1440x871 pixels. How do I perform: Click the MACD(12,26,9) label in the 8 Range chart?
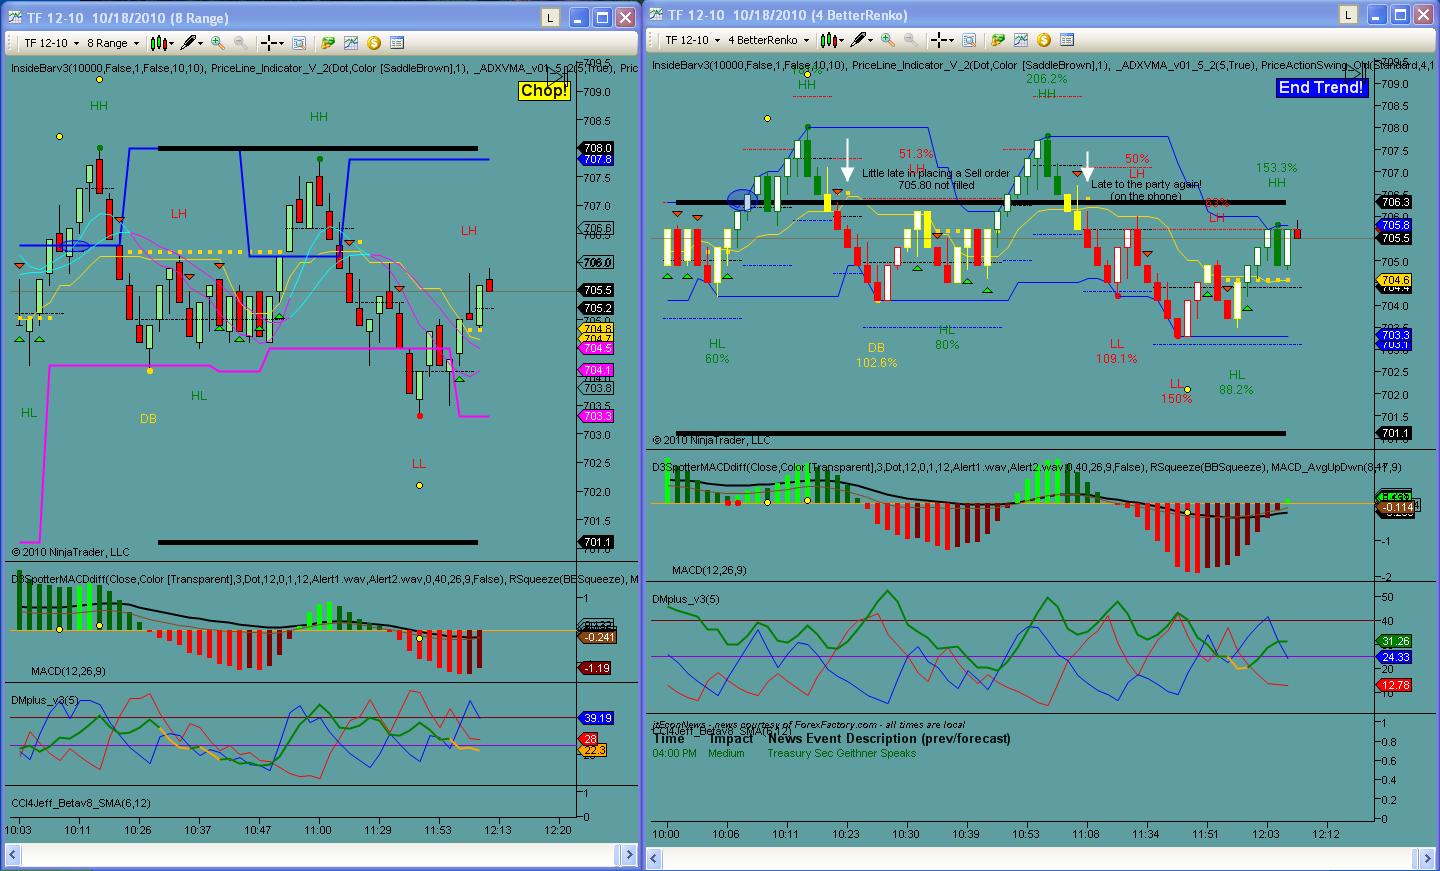pyautogui.click(x=68, y=671)
